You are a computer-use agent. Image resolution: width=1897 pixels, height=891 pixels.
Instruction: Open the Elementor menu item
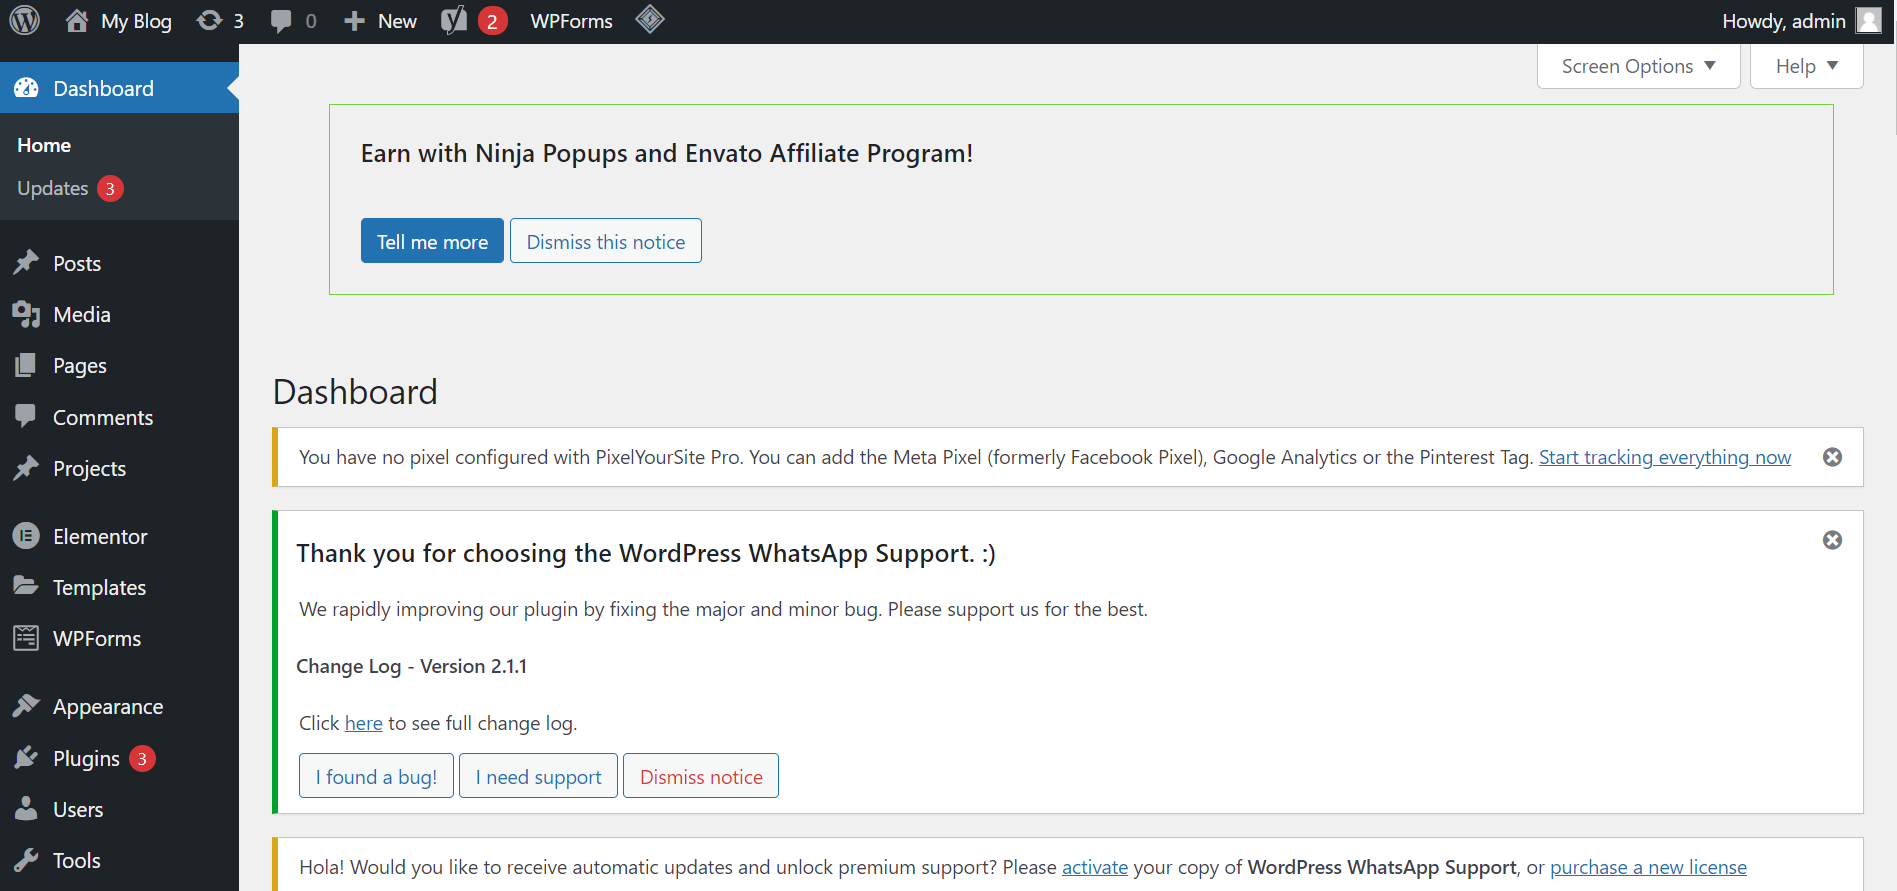tap(100, 536)
